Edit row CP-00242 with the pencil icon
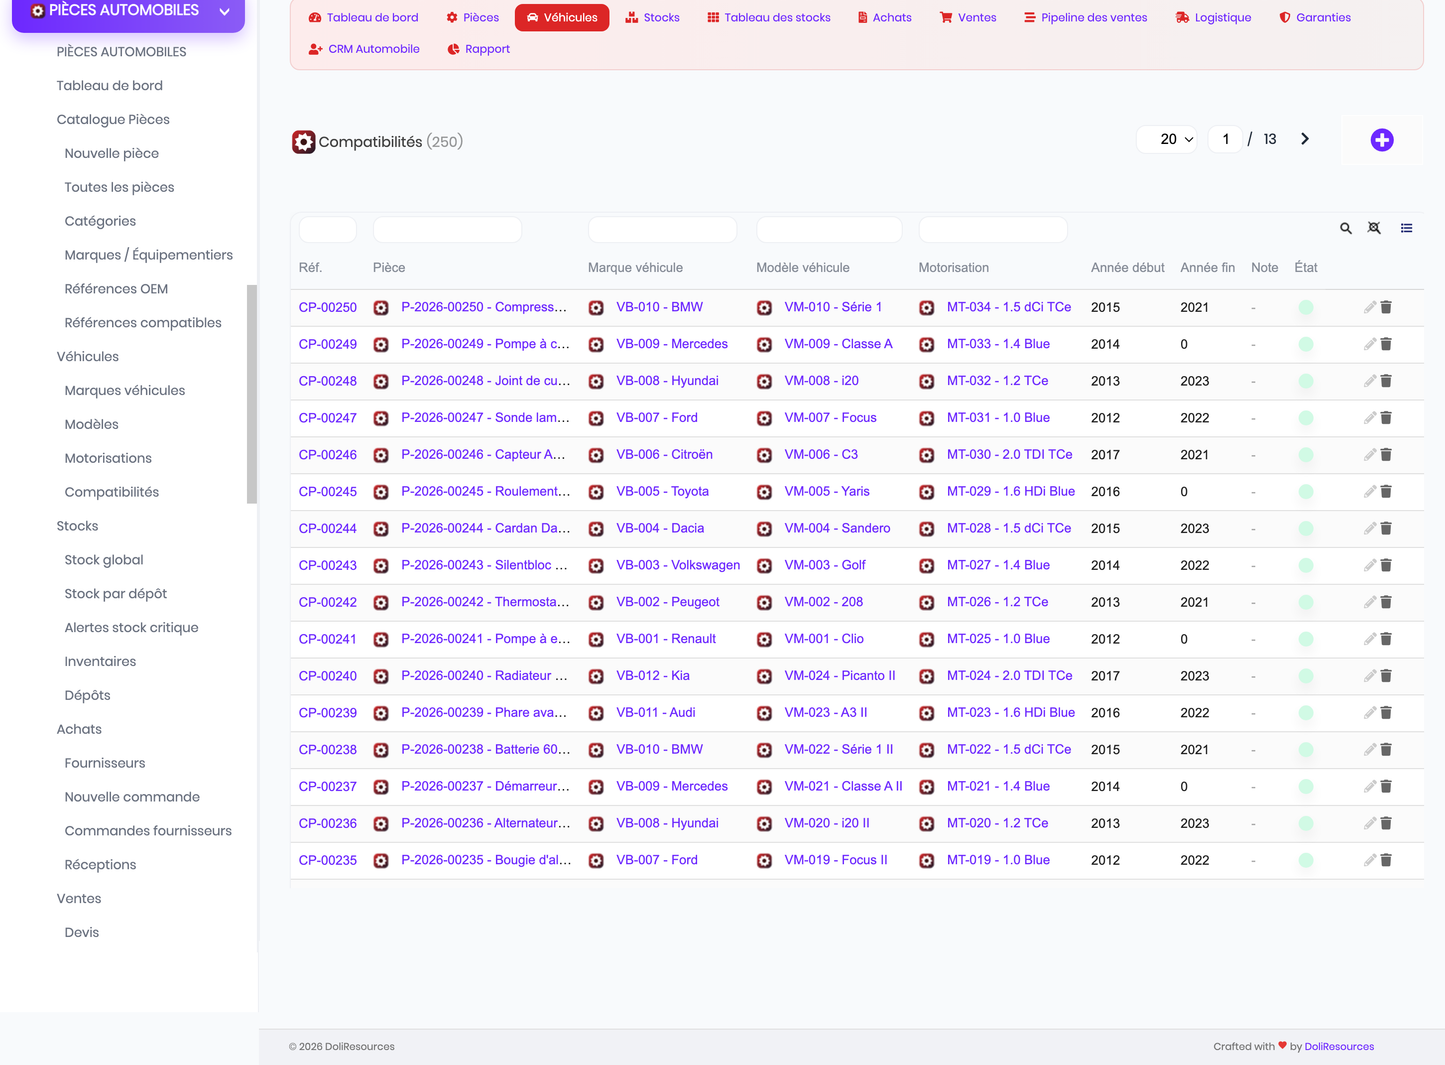1445x1065 pixels. pyautogui.click(x=1370, y=602)
